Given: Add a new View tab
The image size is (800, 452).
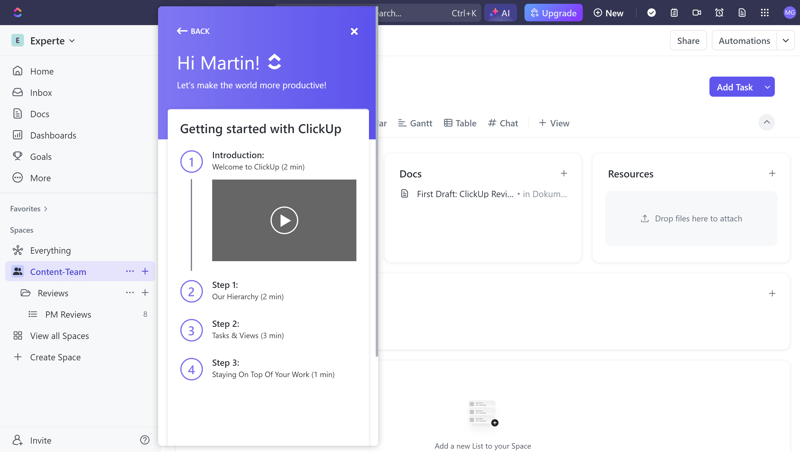Looking at the screenshot, I should [554, 123].
